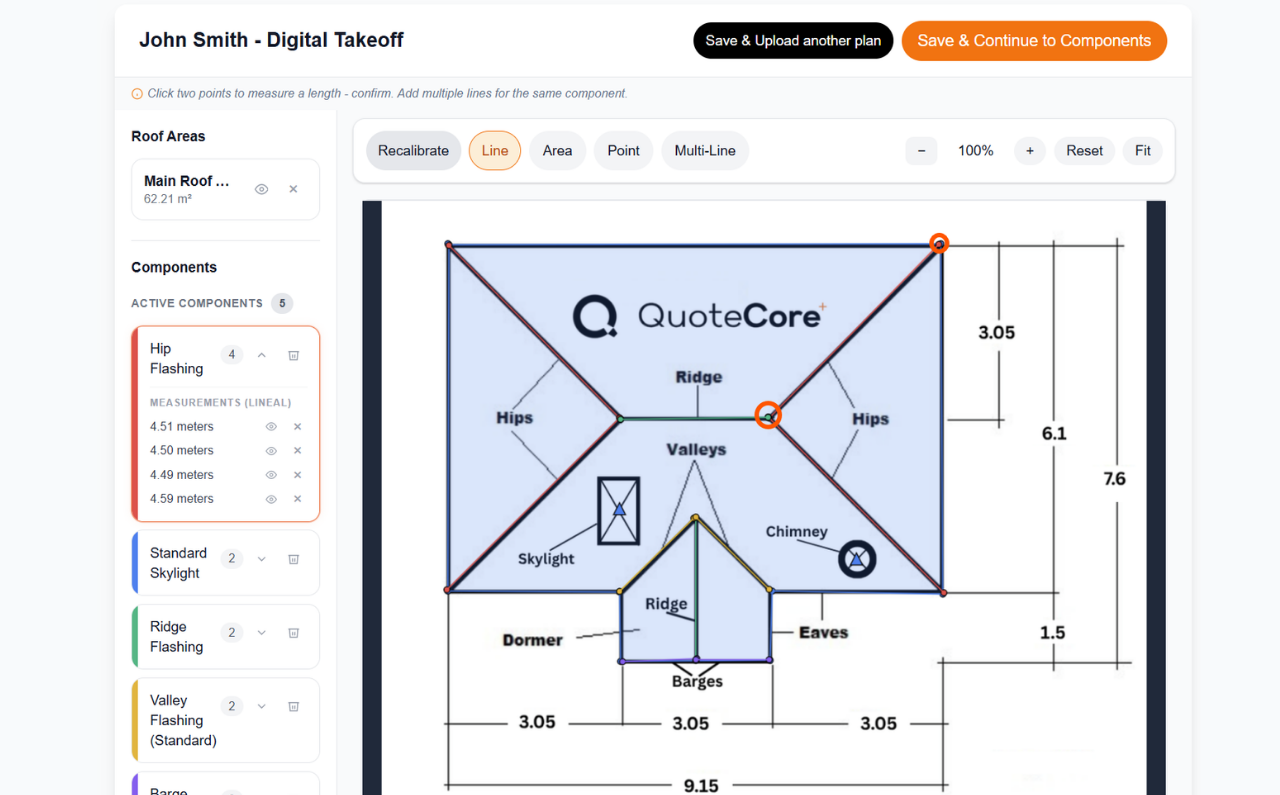Remove the 4.49 meters measurement

tap(297, 475)
